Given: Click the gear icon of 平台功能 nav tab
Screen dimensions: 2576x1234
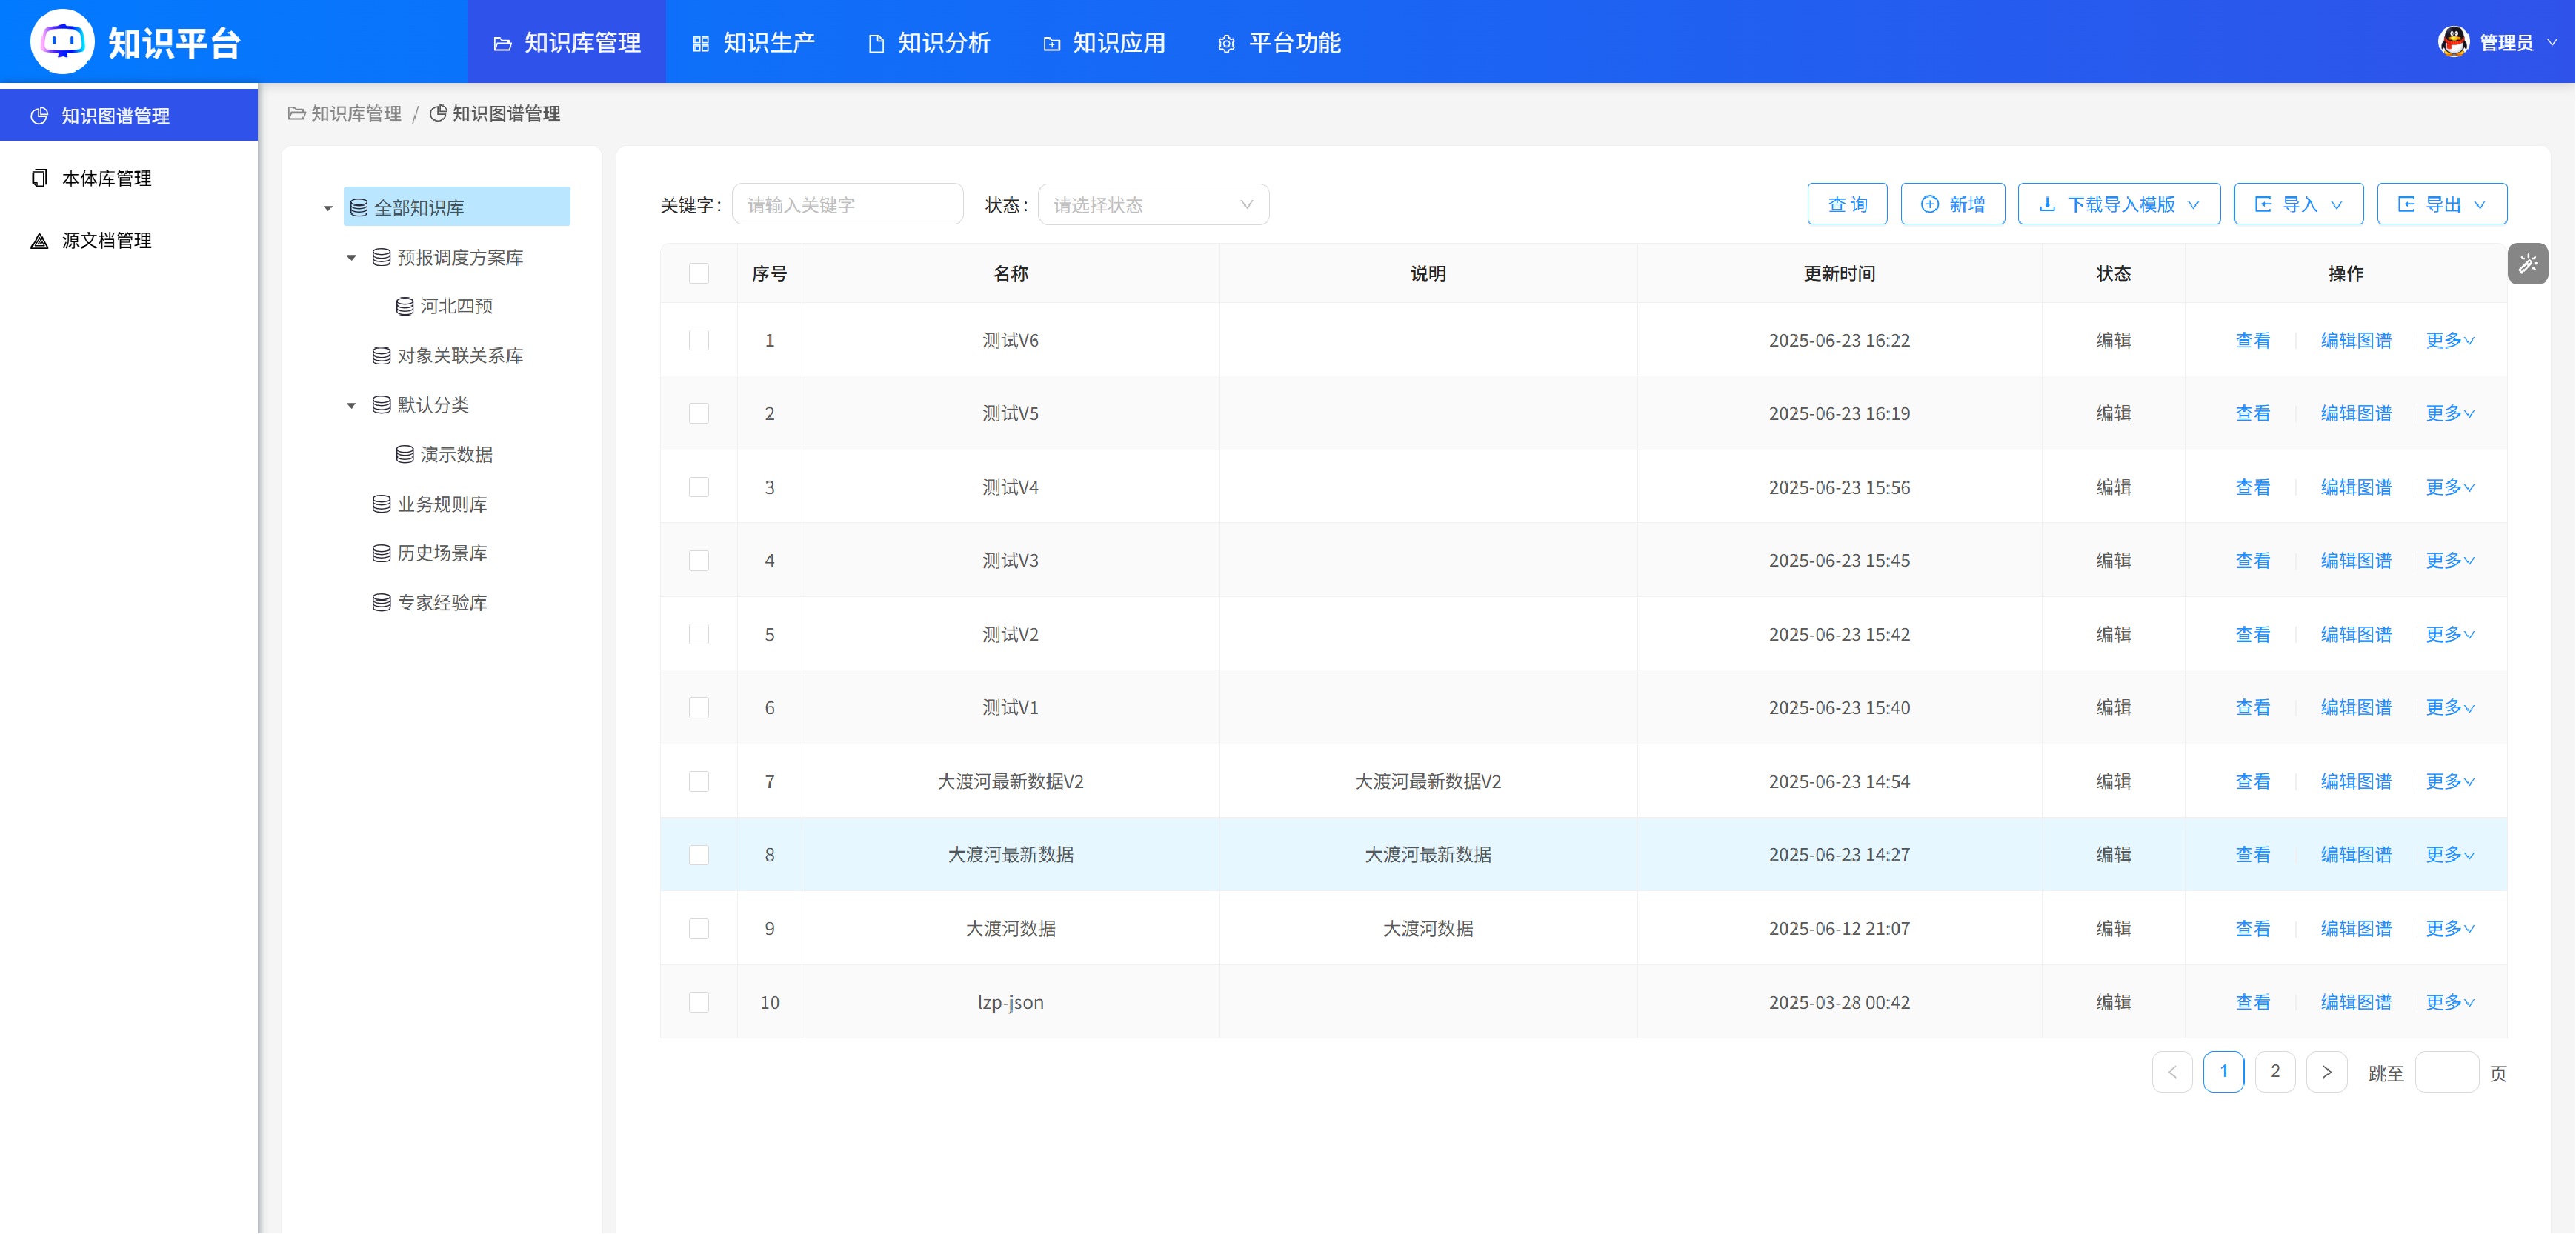Looking at the screenshot, I should [1226, 44].
